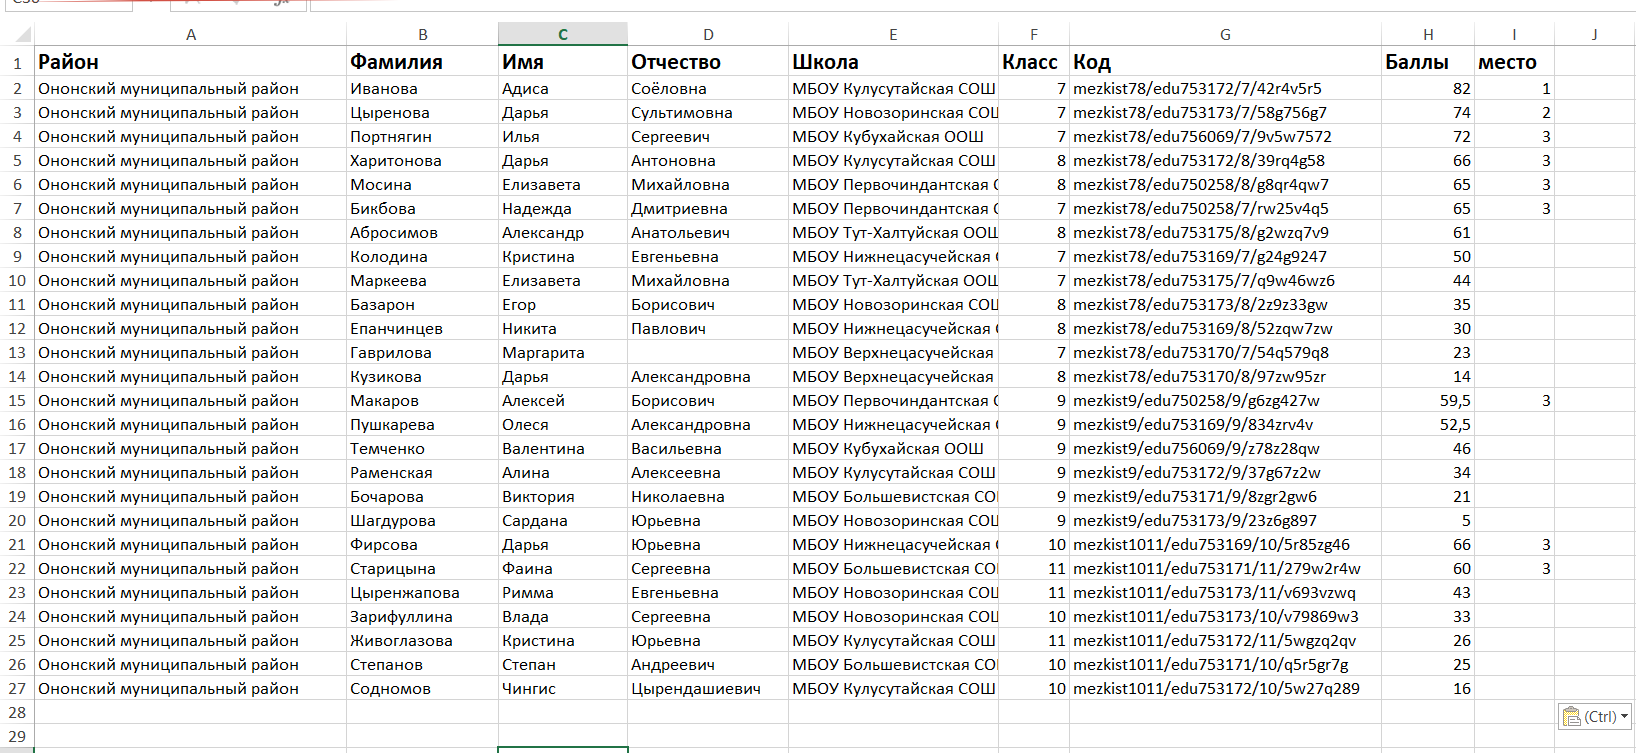Select column C header
Image resolution: width=1636 pixels, height=753 pixels.
[563, 34]
